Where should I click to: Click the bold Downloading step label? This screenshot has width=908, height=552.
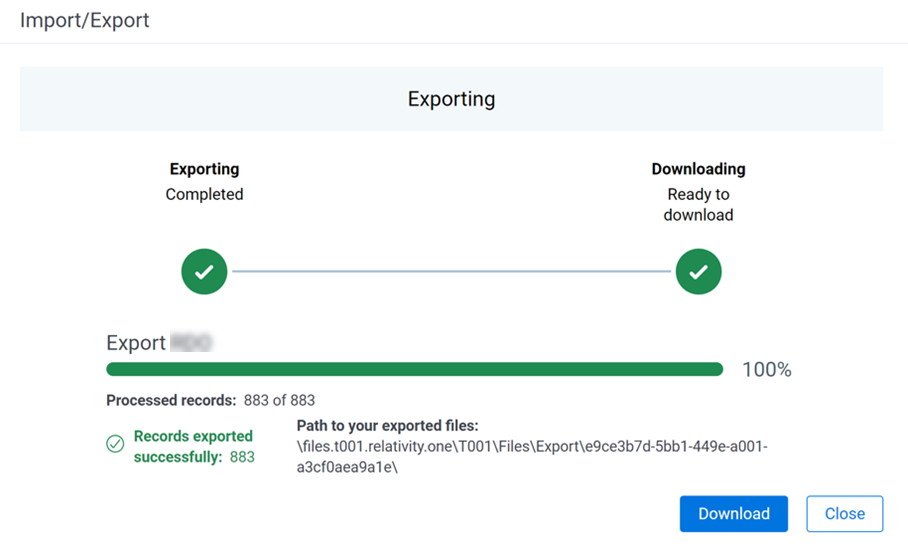click(698, 169)
